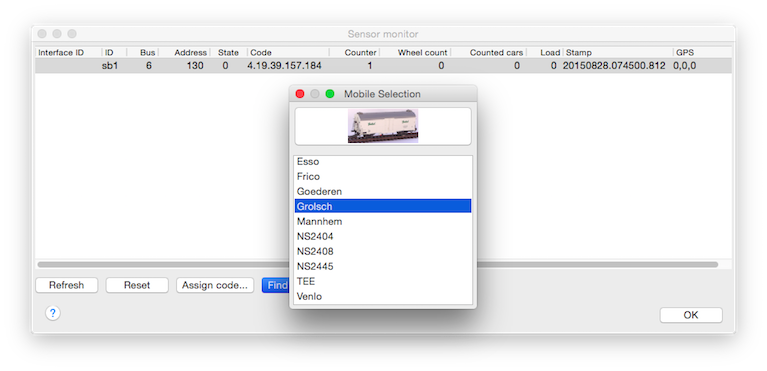767x371 pixels.
Task: Close the Mobile Selection dialog
Action: click(x=300, y=94)
